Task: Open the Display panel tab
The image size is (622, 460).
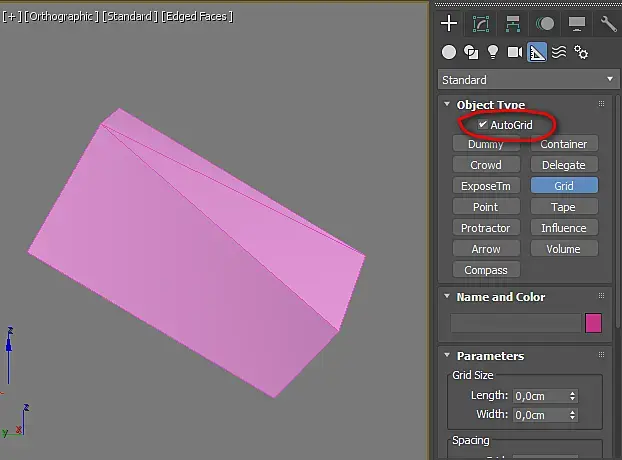Action: pos(577,23)
